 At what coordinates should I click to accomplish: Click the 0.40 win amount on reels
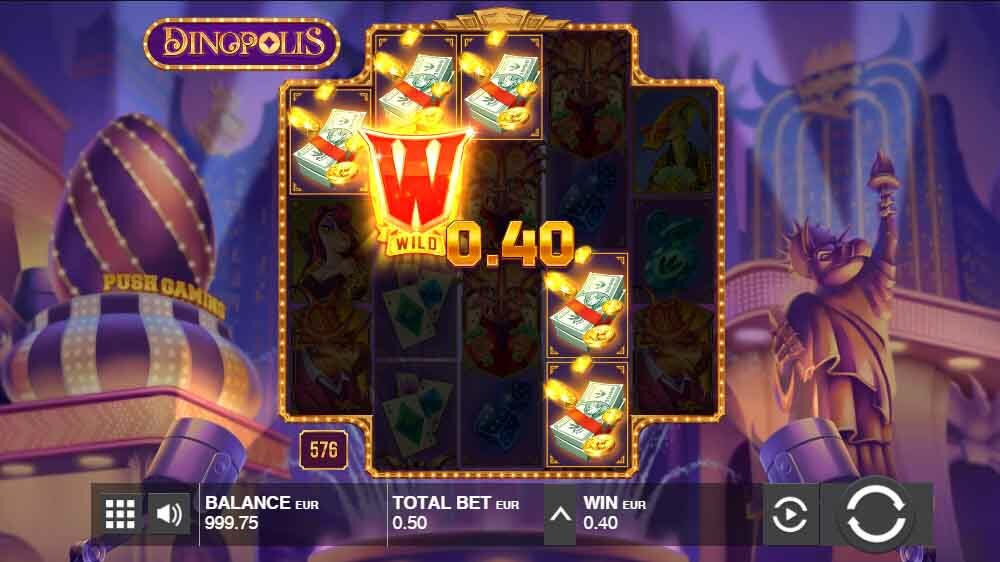(509, 244)
